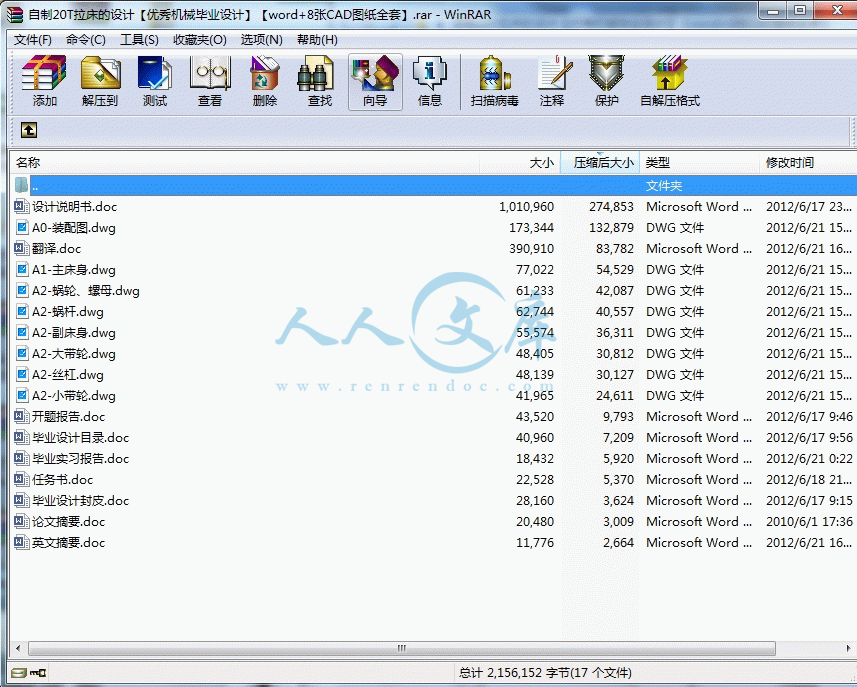Select file name A2-丝杠.dwg
857x687 pixels.
pos(68,375)
